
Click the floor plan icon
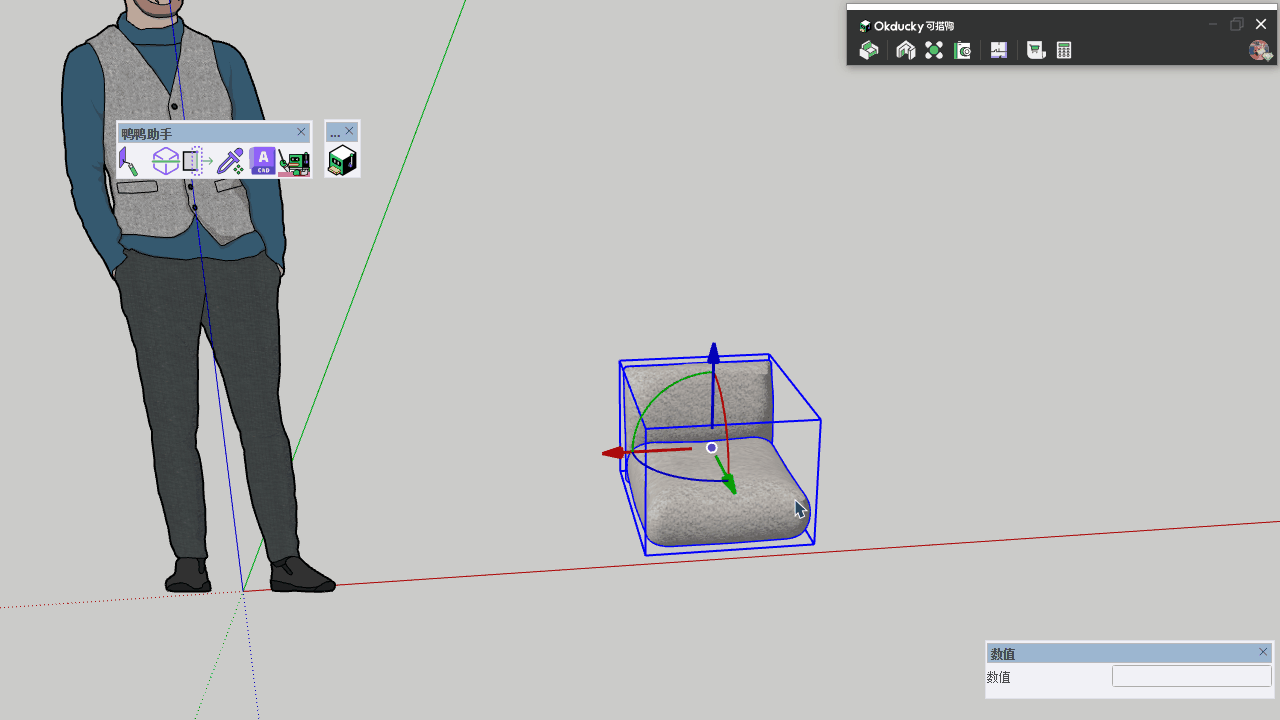click(x=999, y=50)
